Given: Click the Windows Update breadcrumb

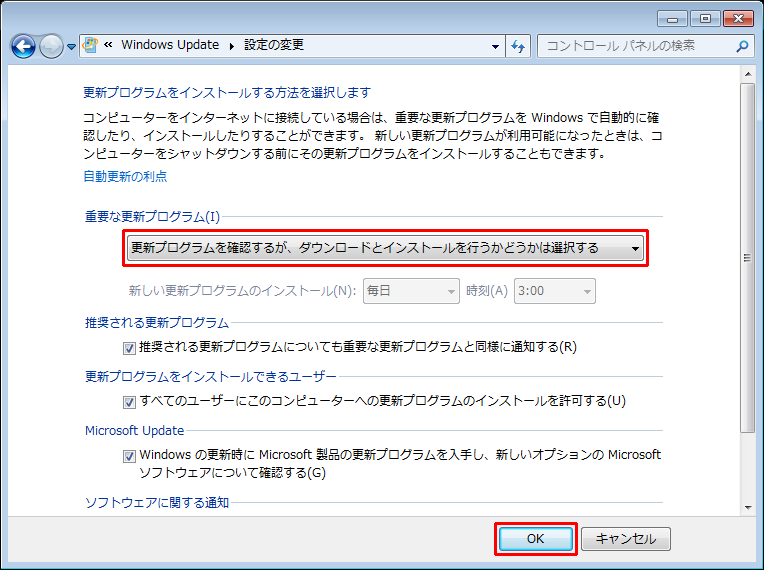Looking at the screenshot, I should click(170, 45).
